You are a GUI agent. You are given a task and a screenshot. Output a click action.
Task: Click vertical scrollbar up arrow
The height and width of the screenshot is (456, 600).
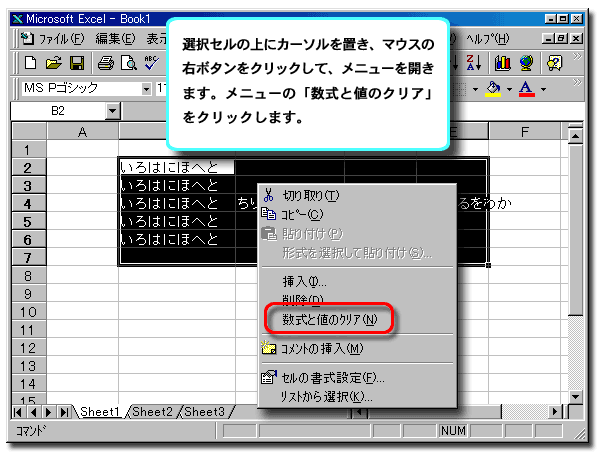tap(576, 135)
